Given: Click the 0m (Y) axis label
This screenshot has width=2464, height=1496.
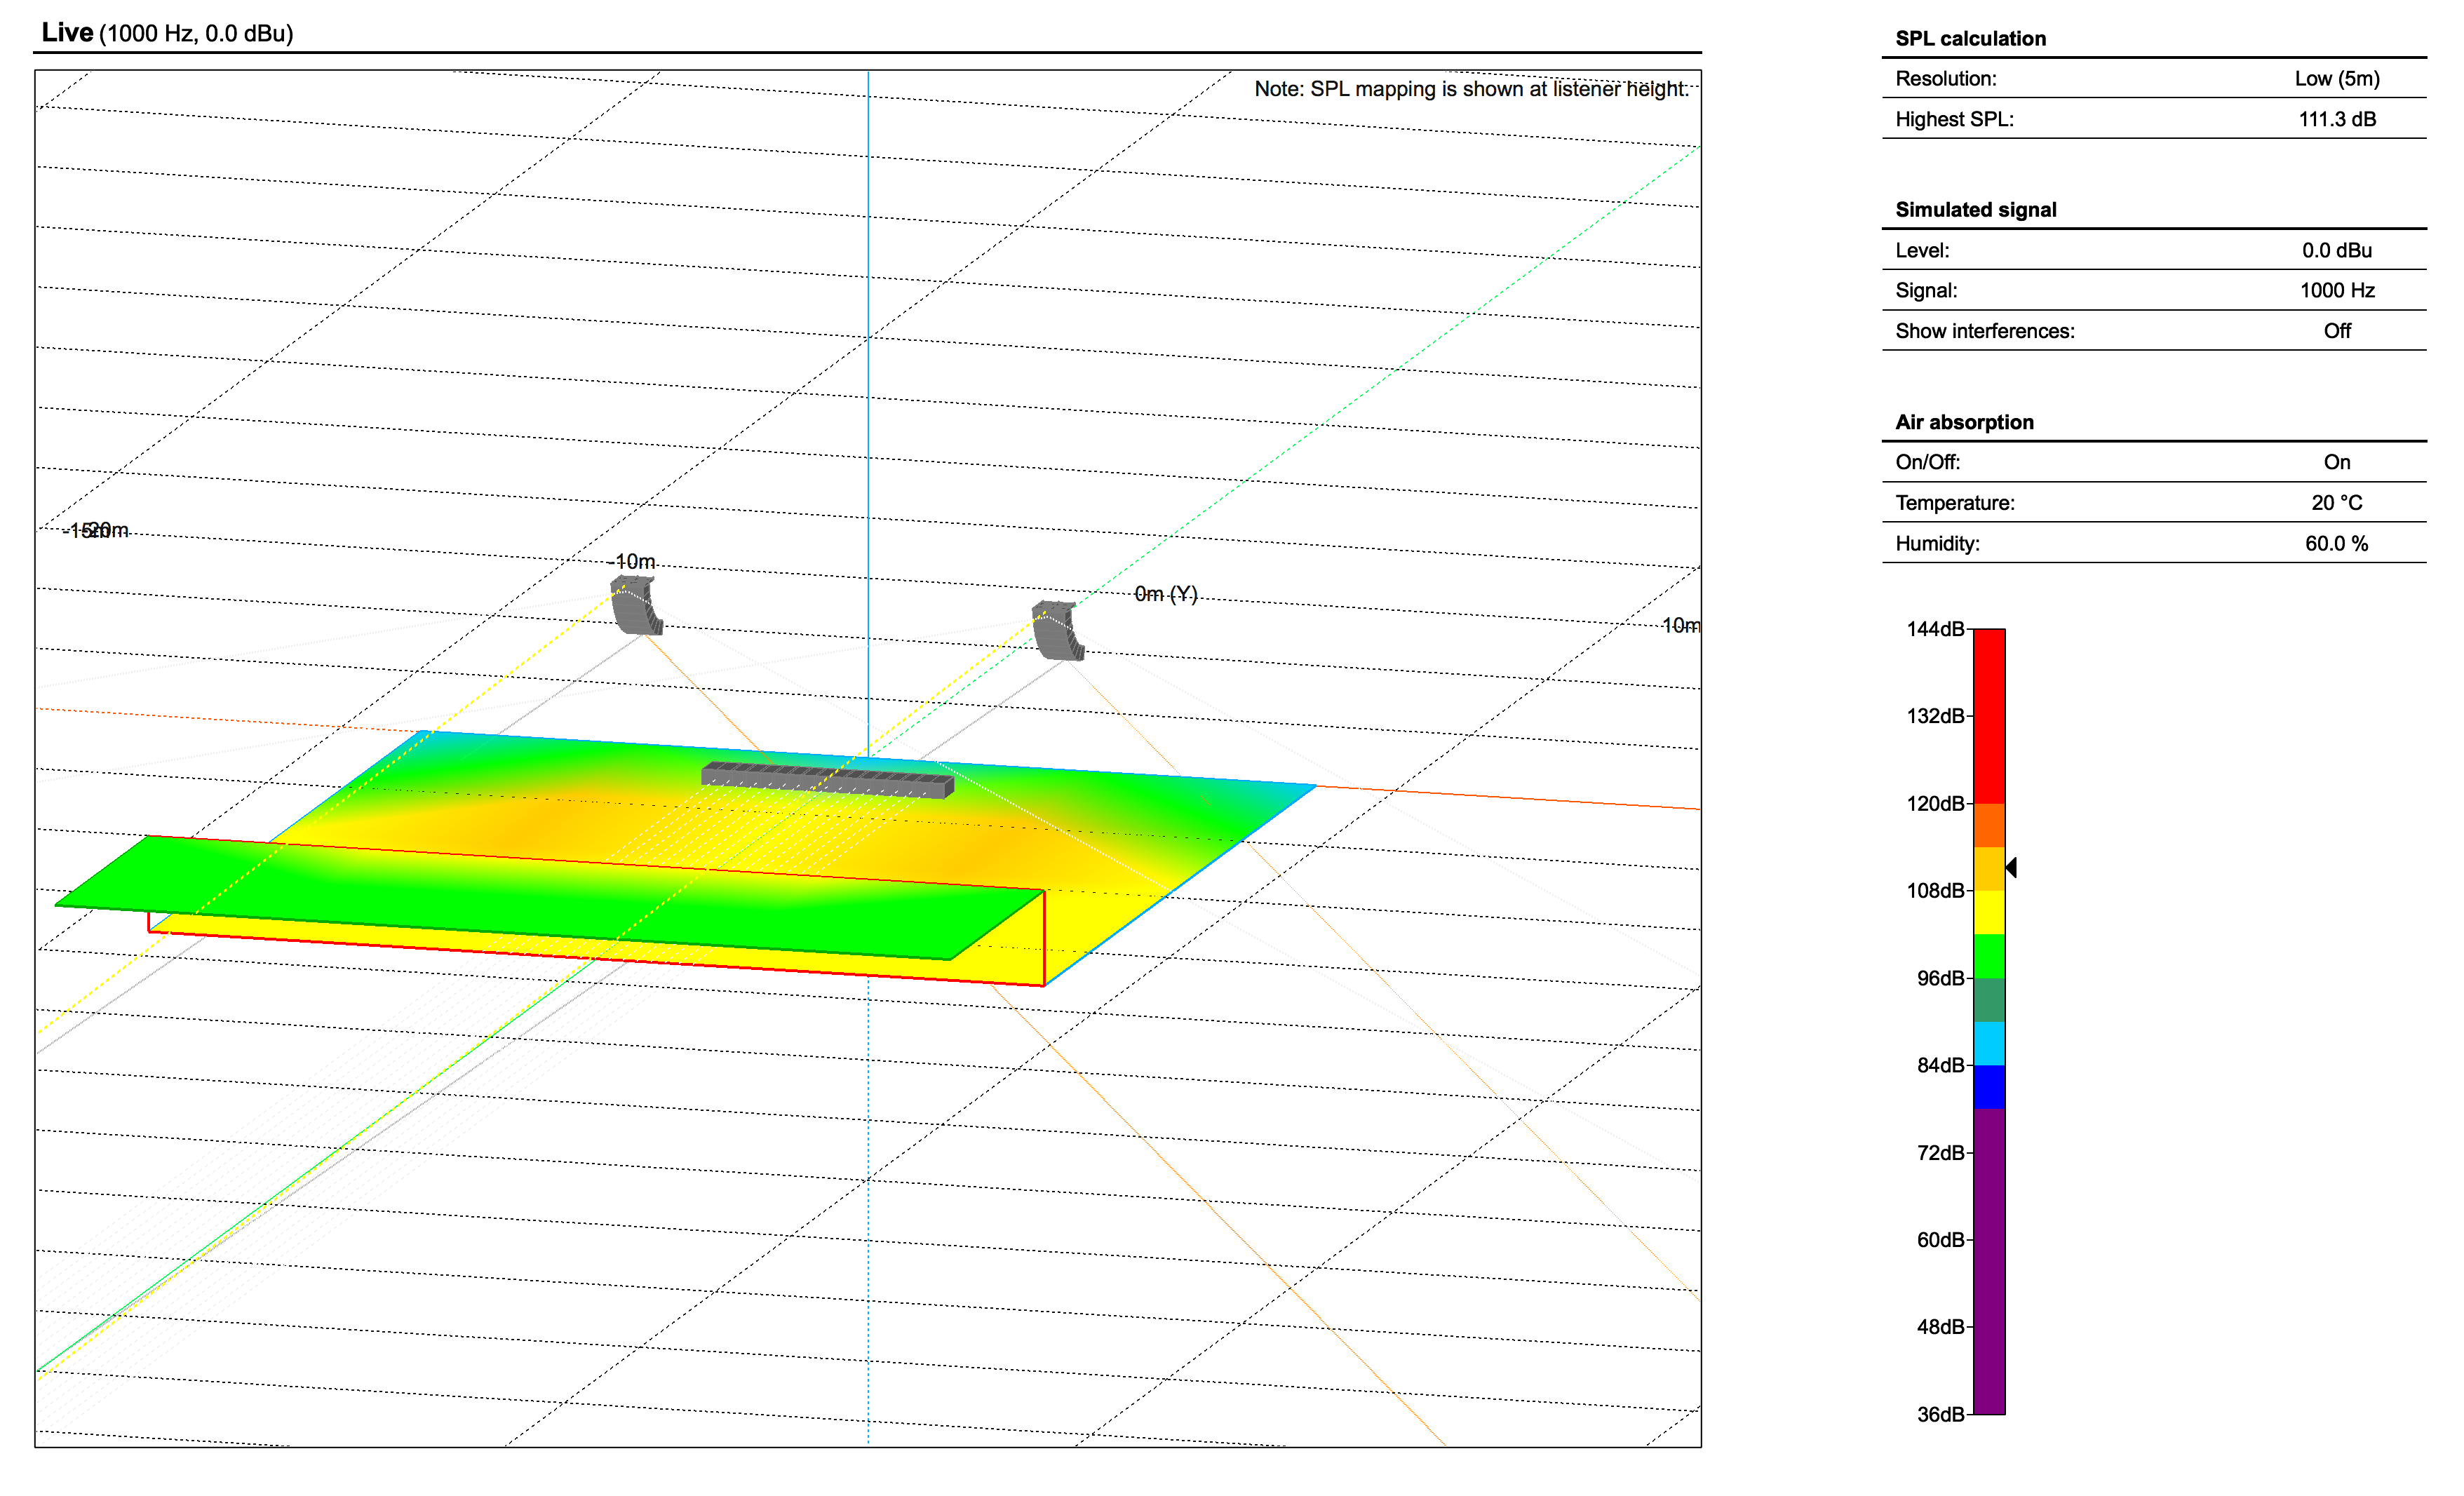Looking at the screenshot, I should (x=1165, y=594).
